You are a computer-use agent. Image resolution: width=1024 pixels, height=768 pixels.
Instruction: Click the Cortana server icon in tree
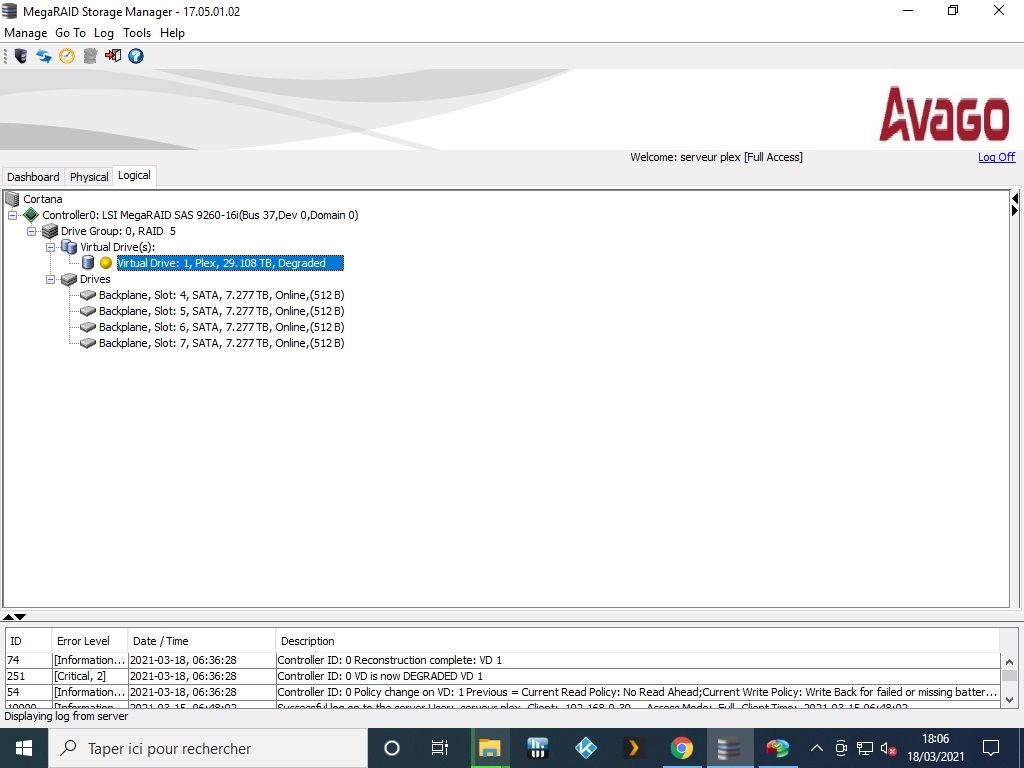[12, 199]
